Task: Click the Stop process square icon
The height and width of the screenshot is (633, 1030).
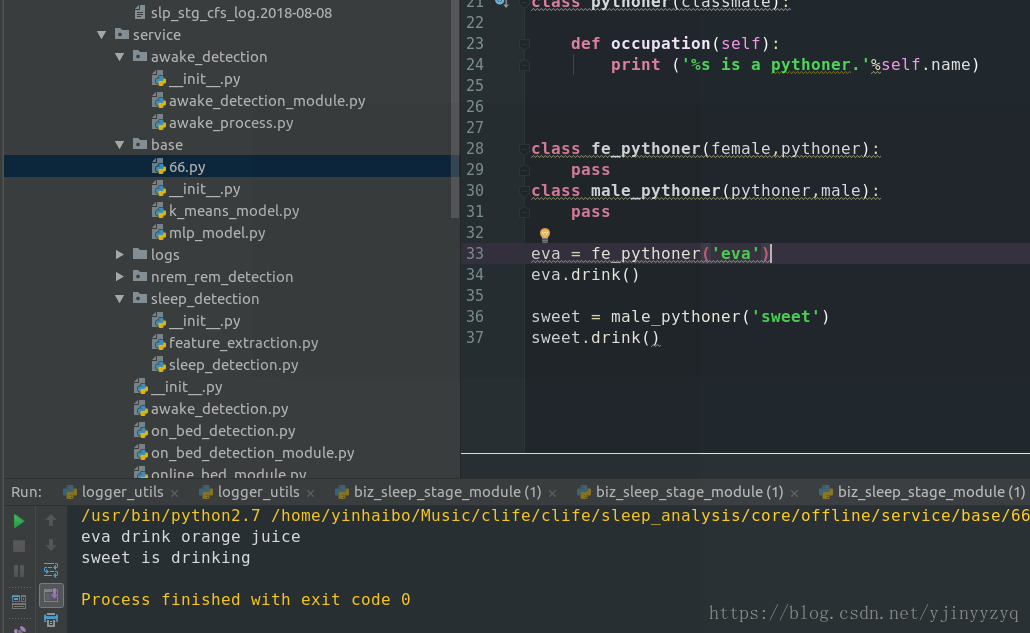Action: coord(19,546)
